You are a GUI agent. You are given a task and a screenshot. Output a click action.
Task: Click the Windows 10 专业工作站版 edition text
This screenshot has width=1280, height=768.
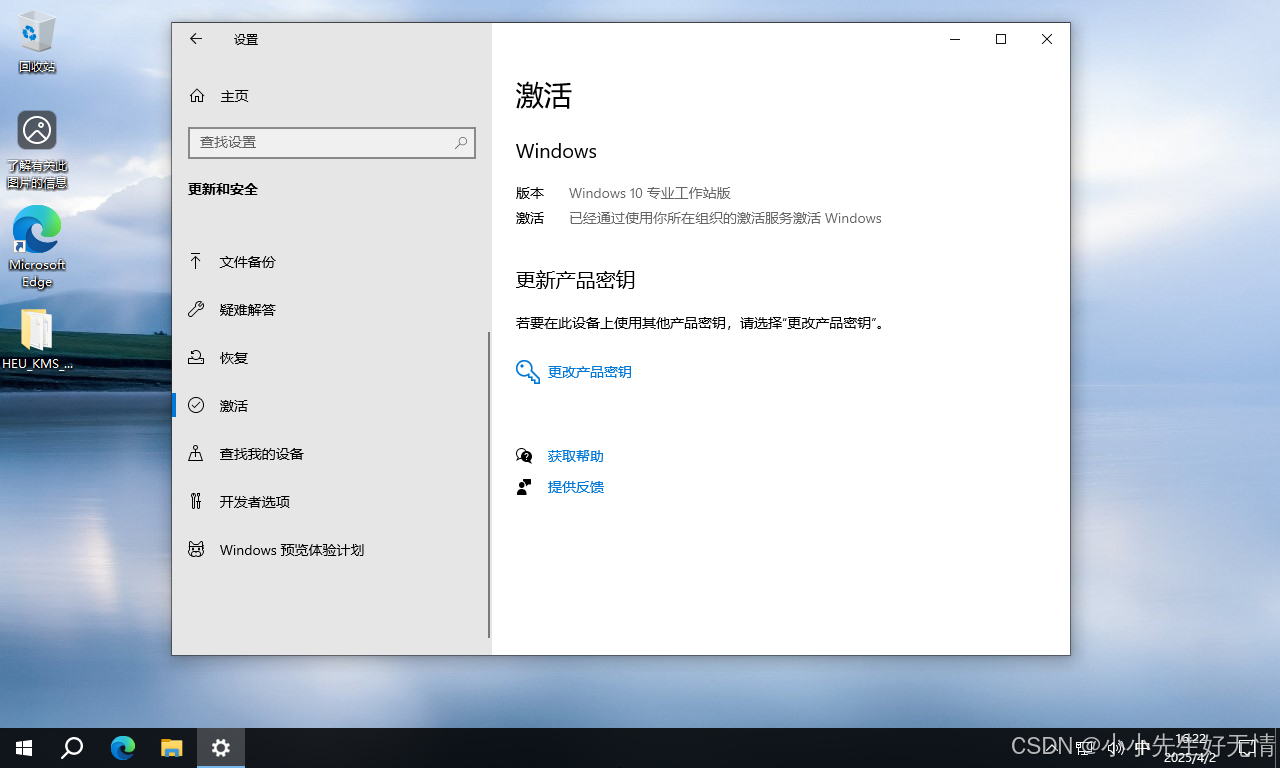tap(650, 193)
